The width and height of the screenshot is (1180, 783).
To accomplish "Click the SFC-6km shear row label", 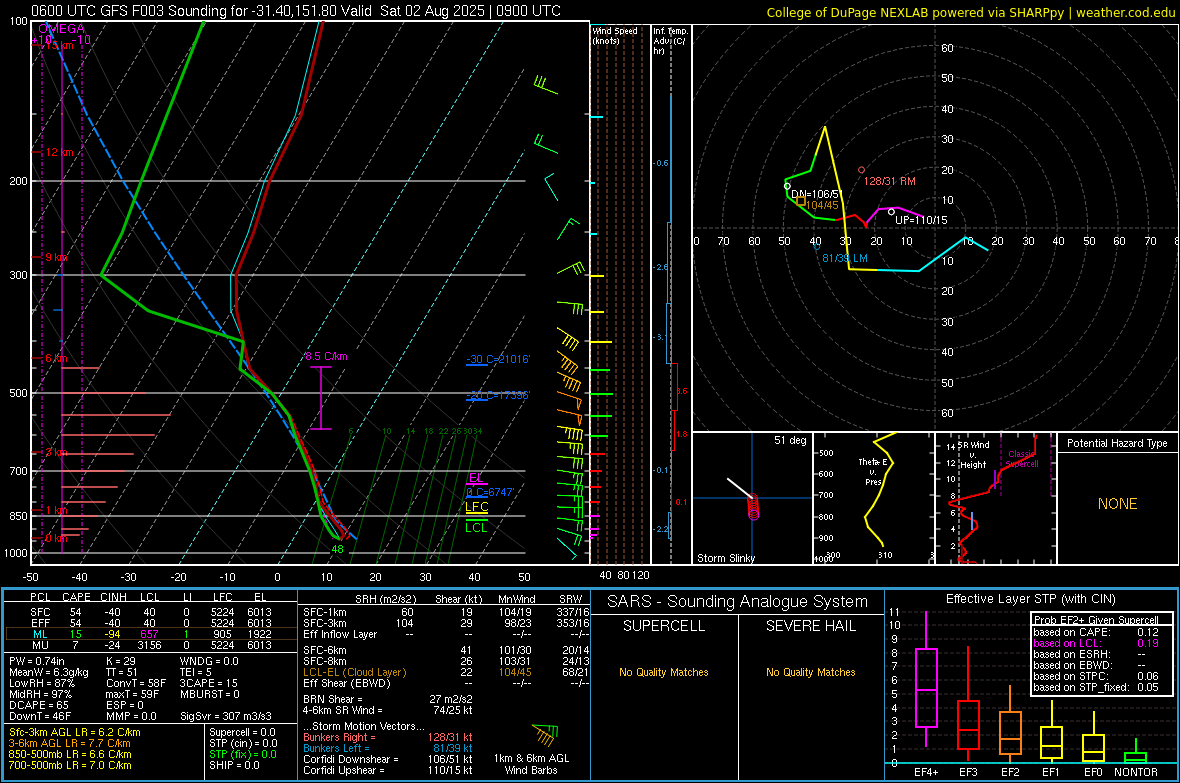I will [325, 650].
